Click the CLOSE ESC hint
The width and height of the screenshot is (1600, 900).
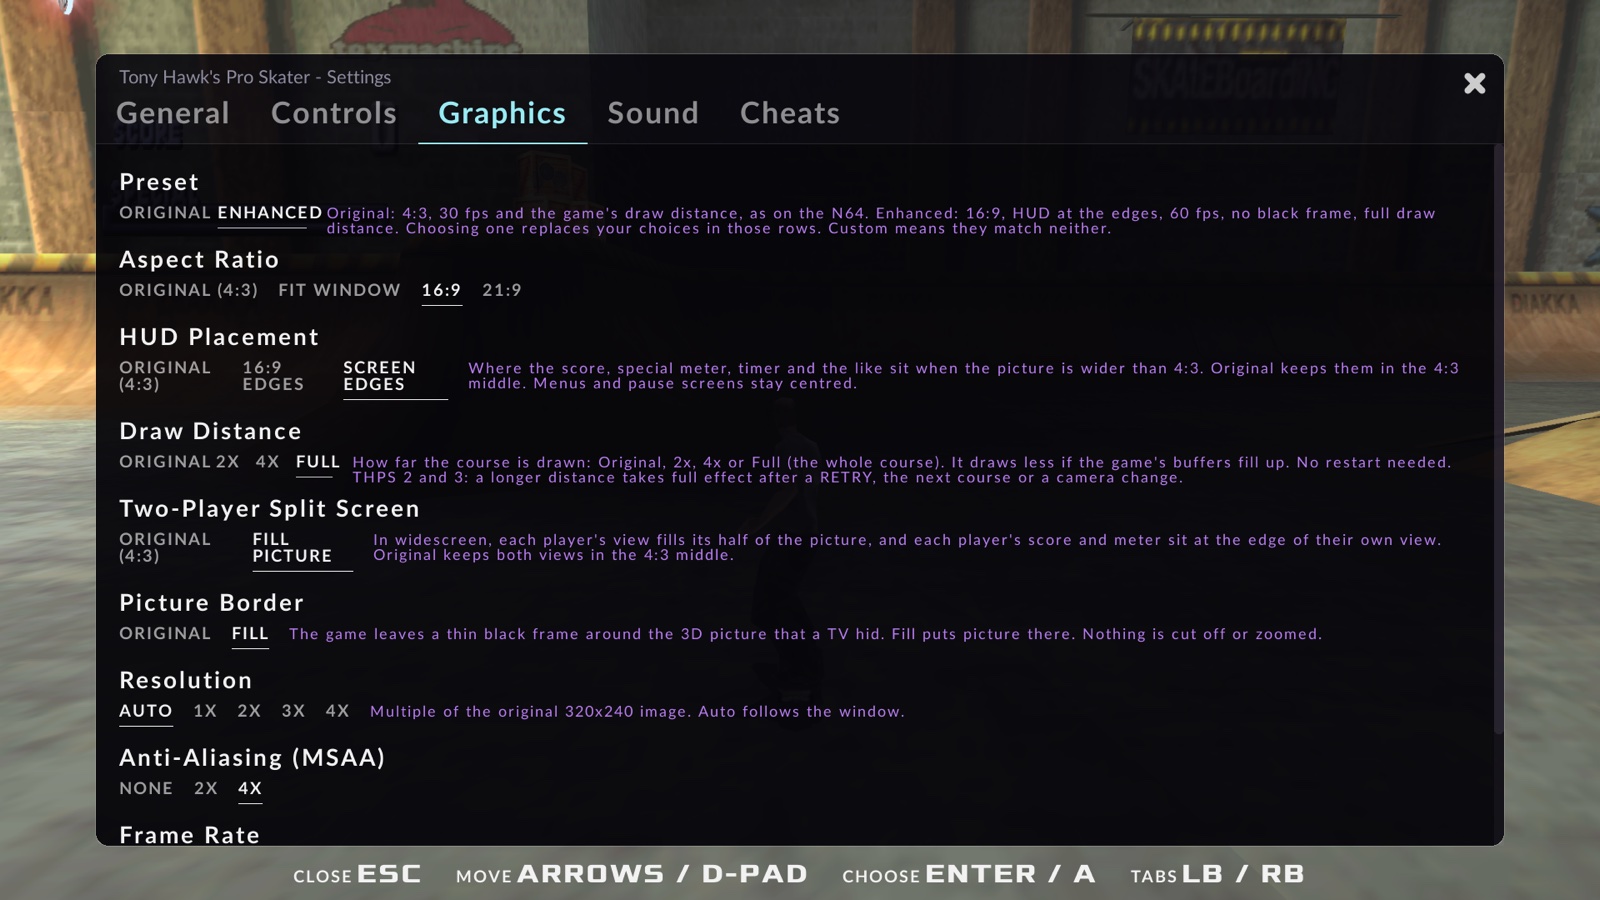point(357,874)
